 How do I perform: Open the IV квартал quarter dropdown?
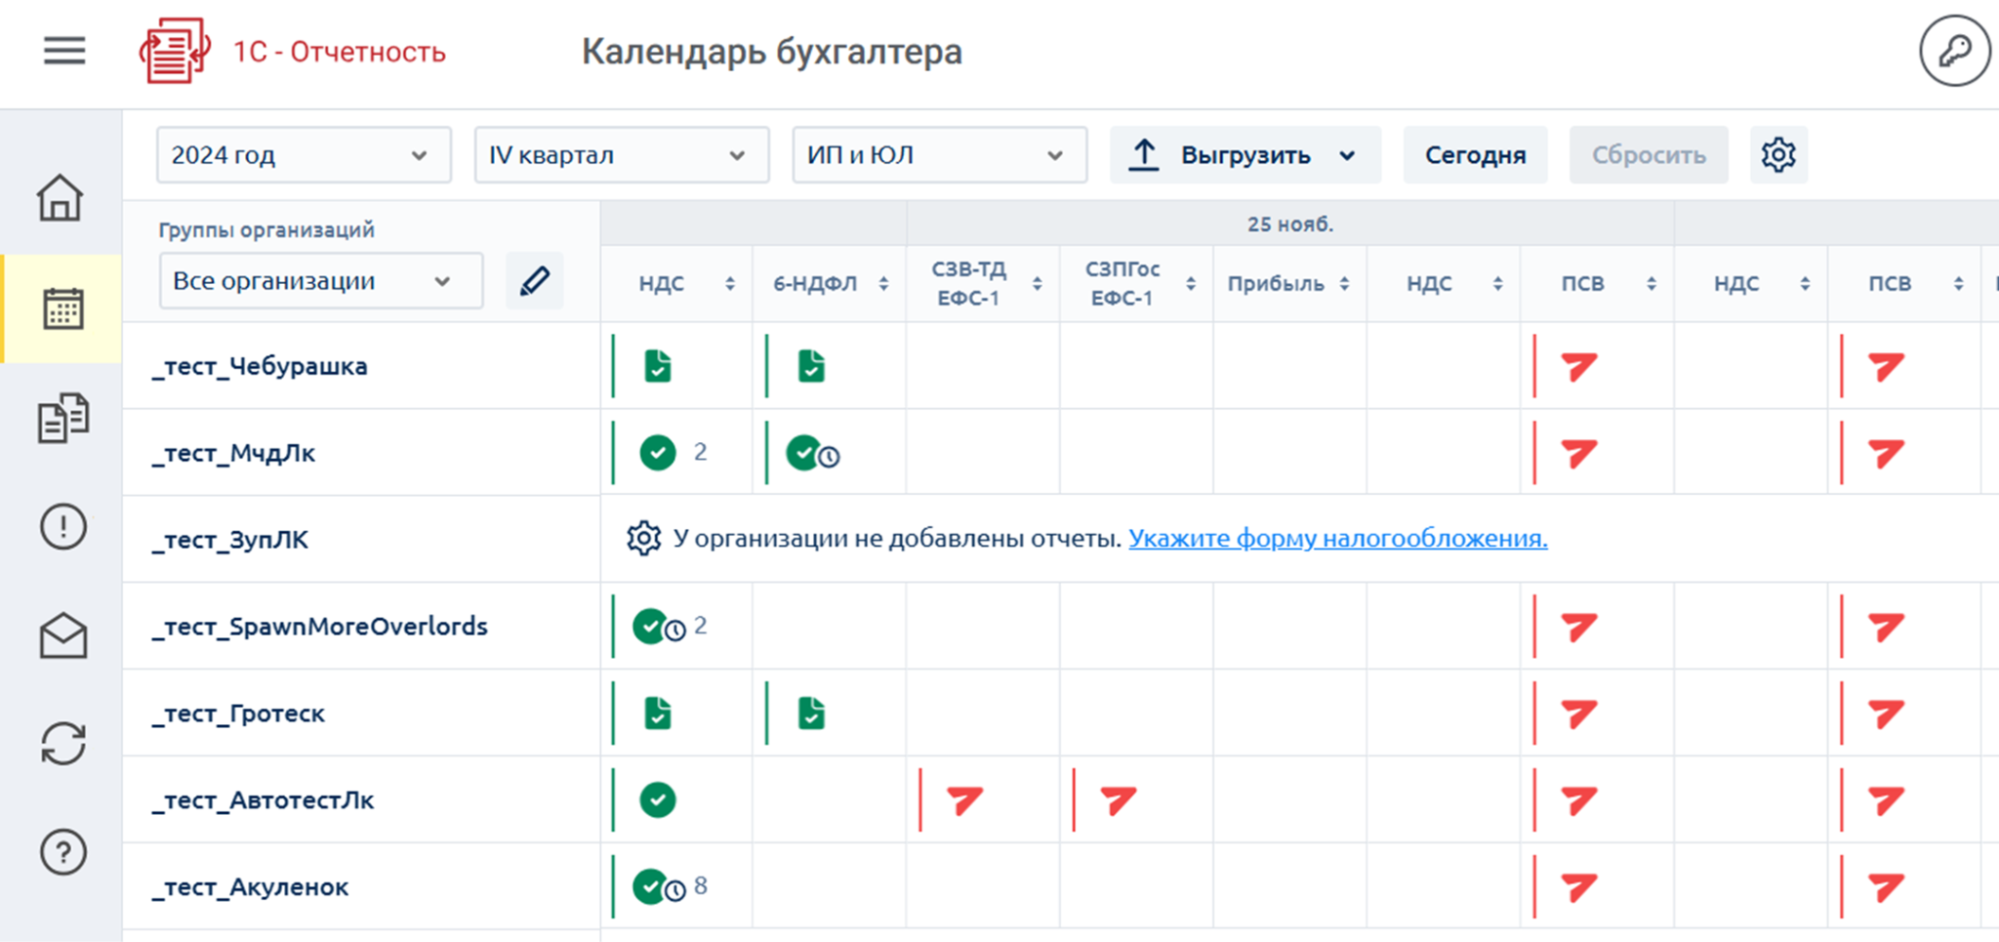pos(621,155)
